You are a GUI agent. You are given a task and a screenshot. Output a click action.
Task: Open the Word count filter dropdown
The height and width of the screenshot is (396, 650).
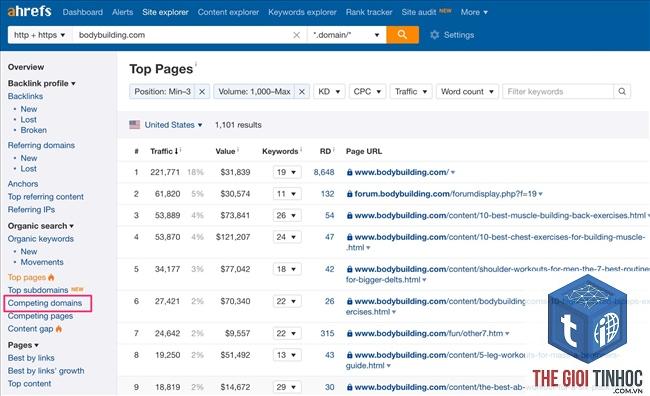pos(467,92)
